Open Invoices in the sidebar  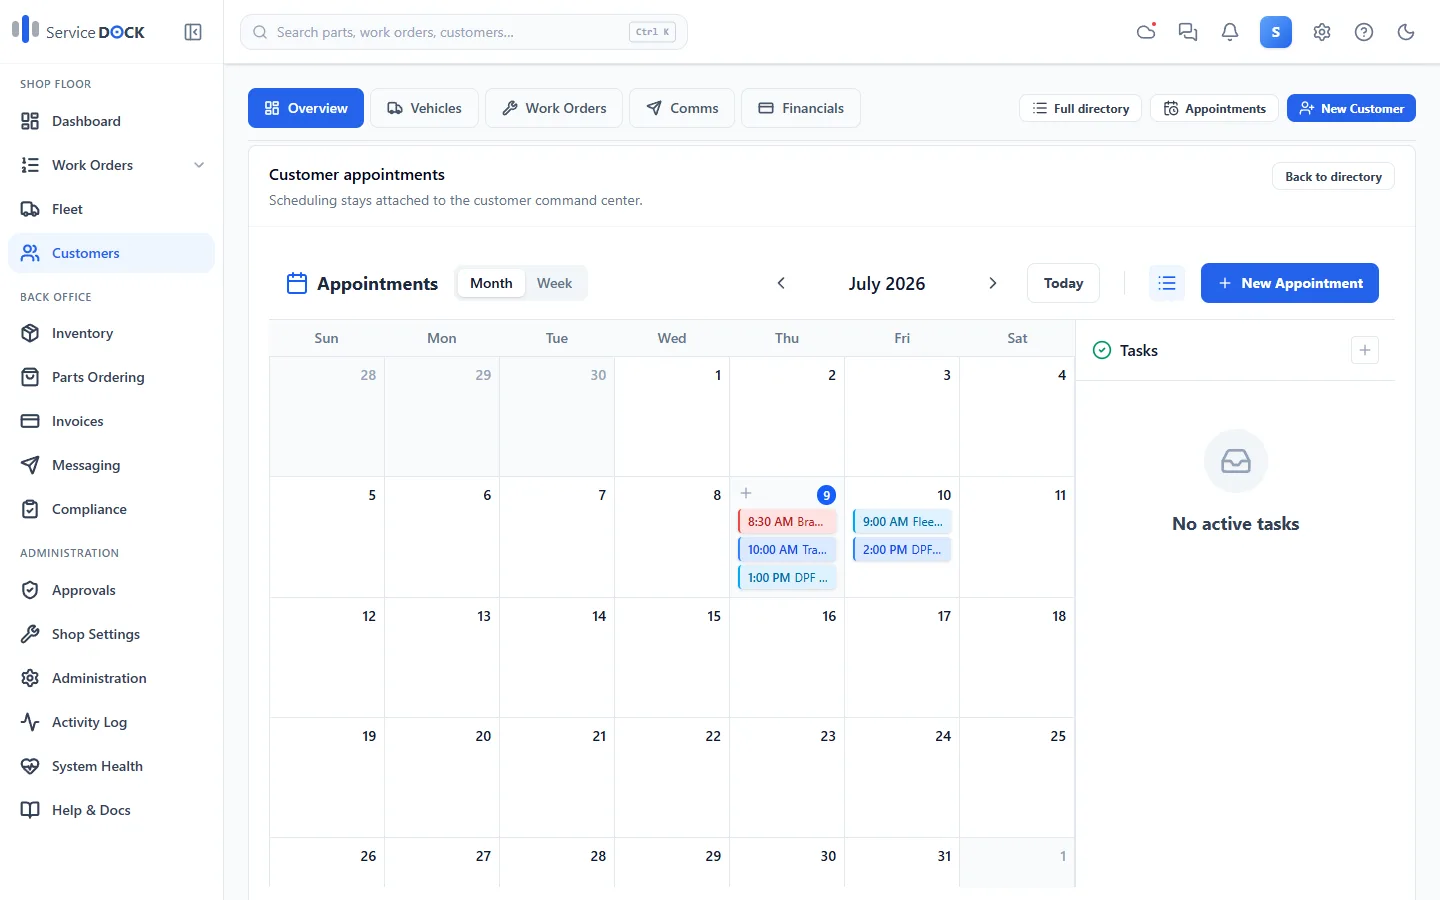click(111, 421)
